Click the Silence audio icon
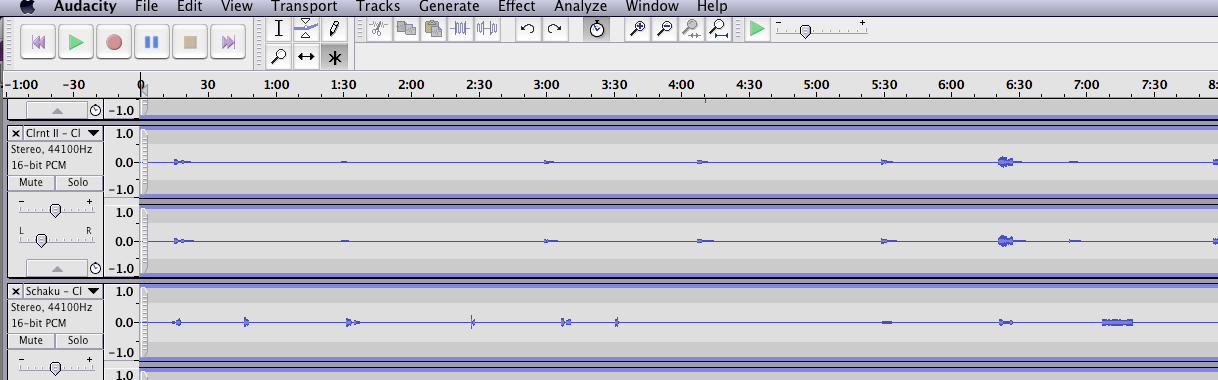 coord(487,29)
